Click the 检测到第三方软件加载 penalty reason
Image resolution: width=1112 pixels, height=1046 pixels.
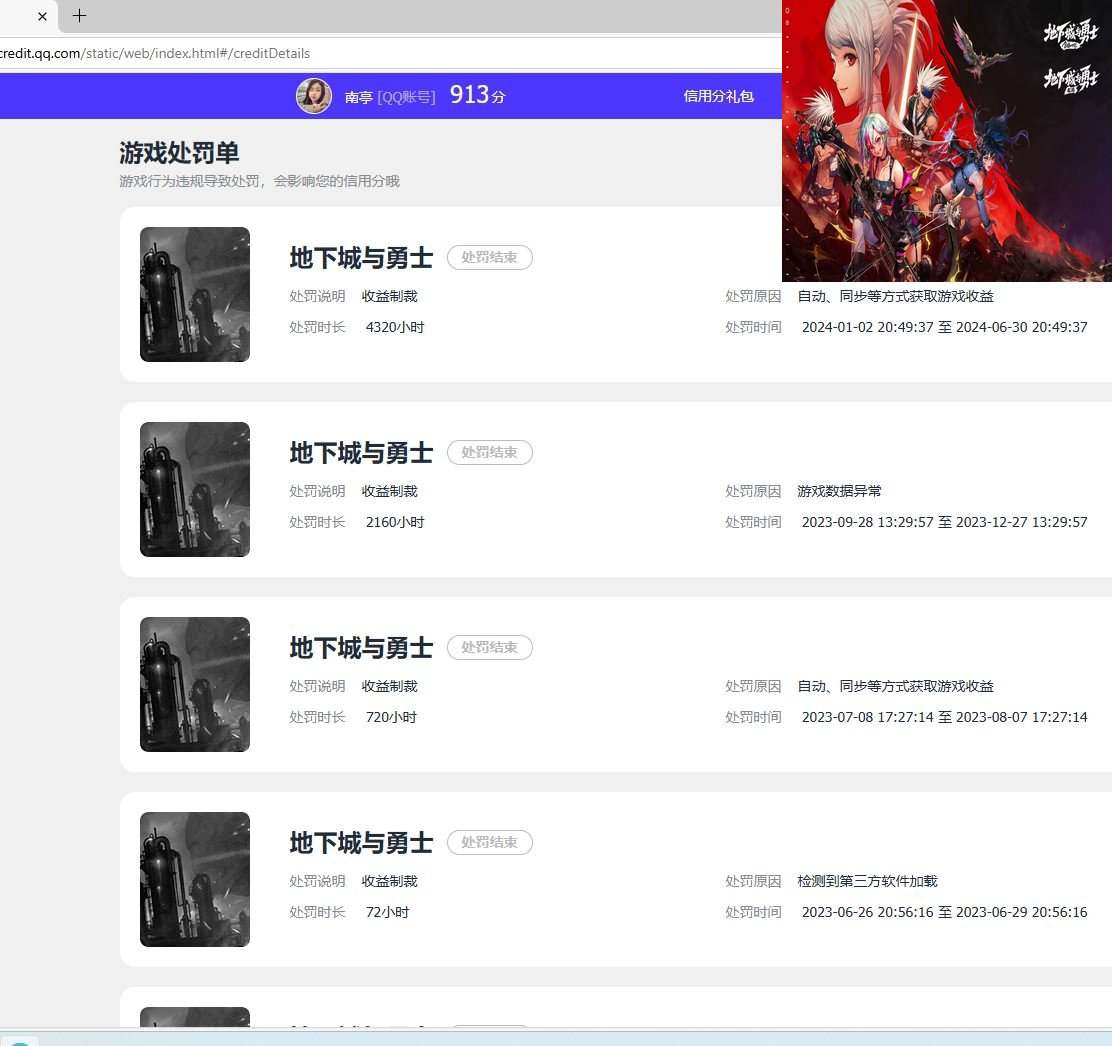[x=867, y=881]
